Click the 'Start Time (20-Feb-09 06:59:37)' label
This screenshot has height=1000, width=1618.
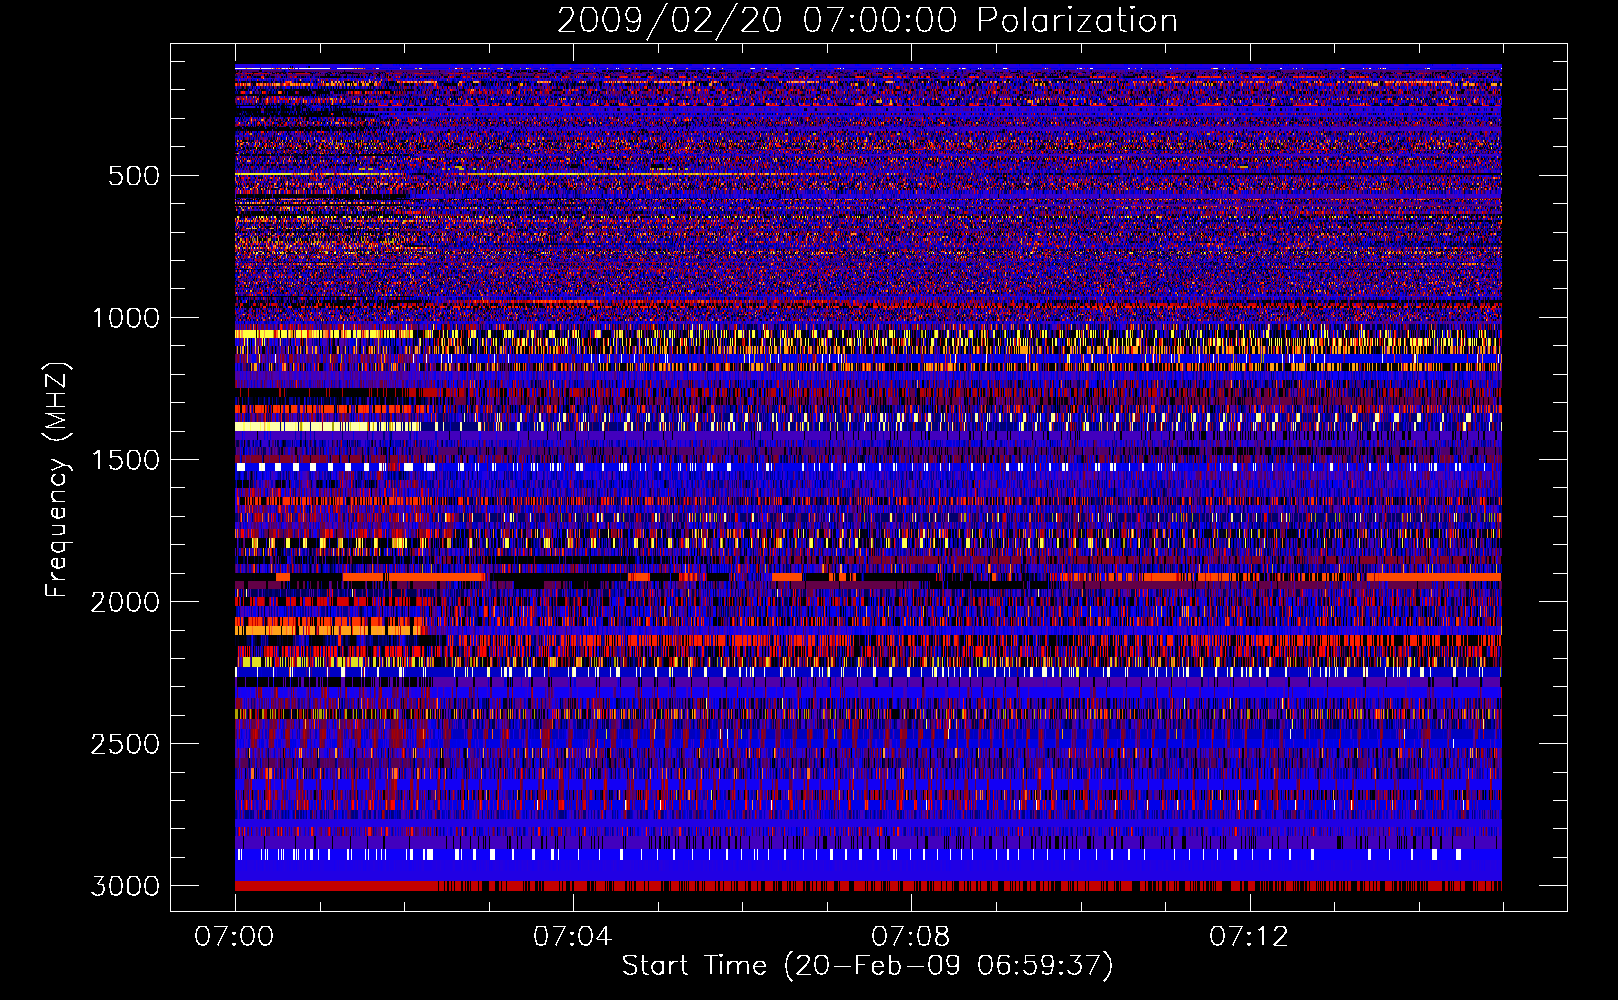[x=867, y=966]
